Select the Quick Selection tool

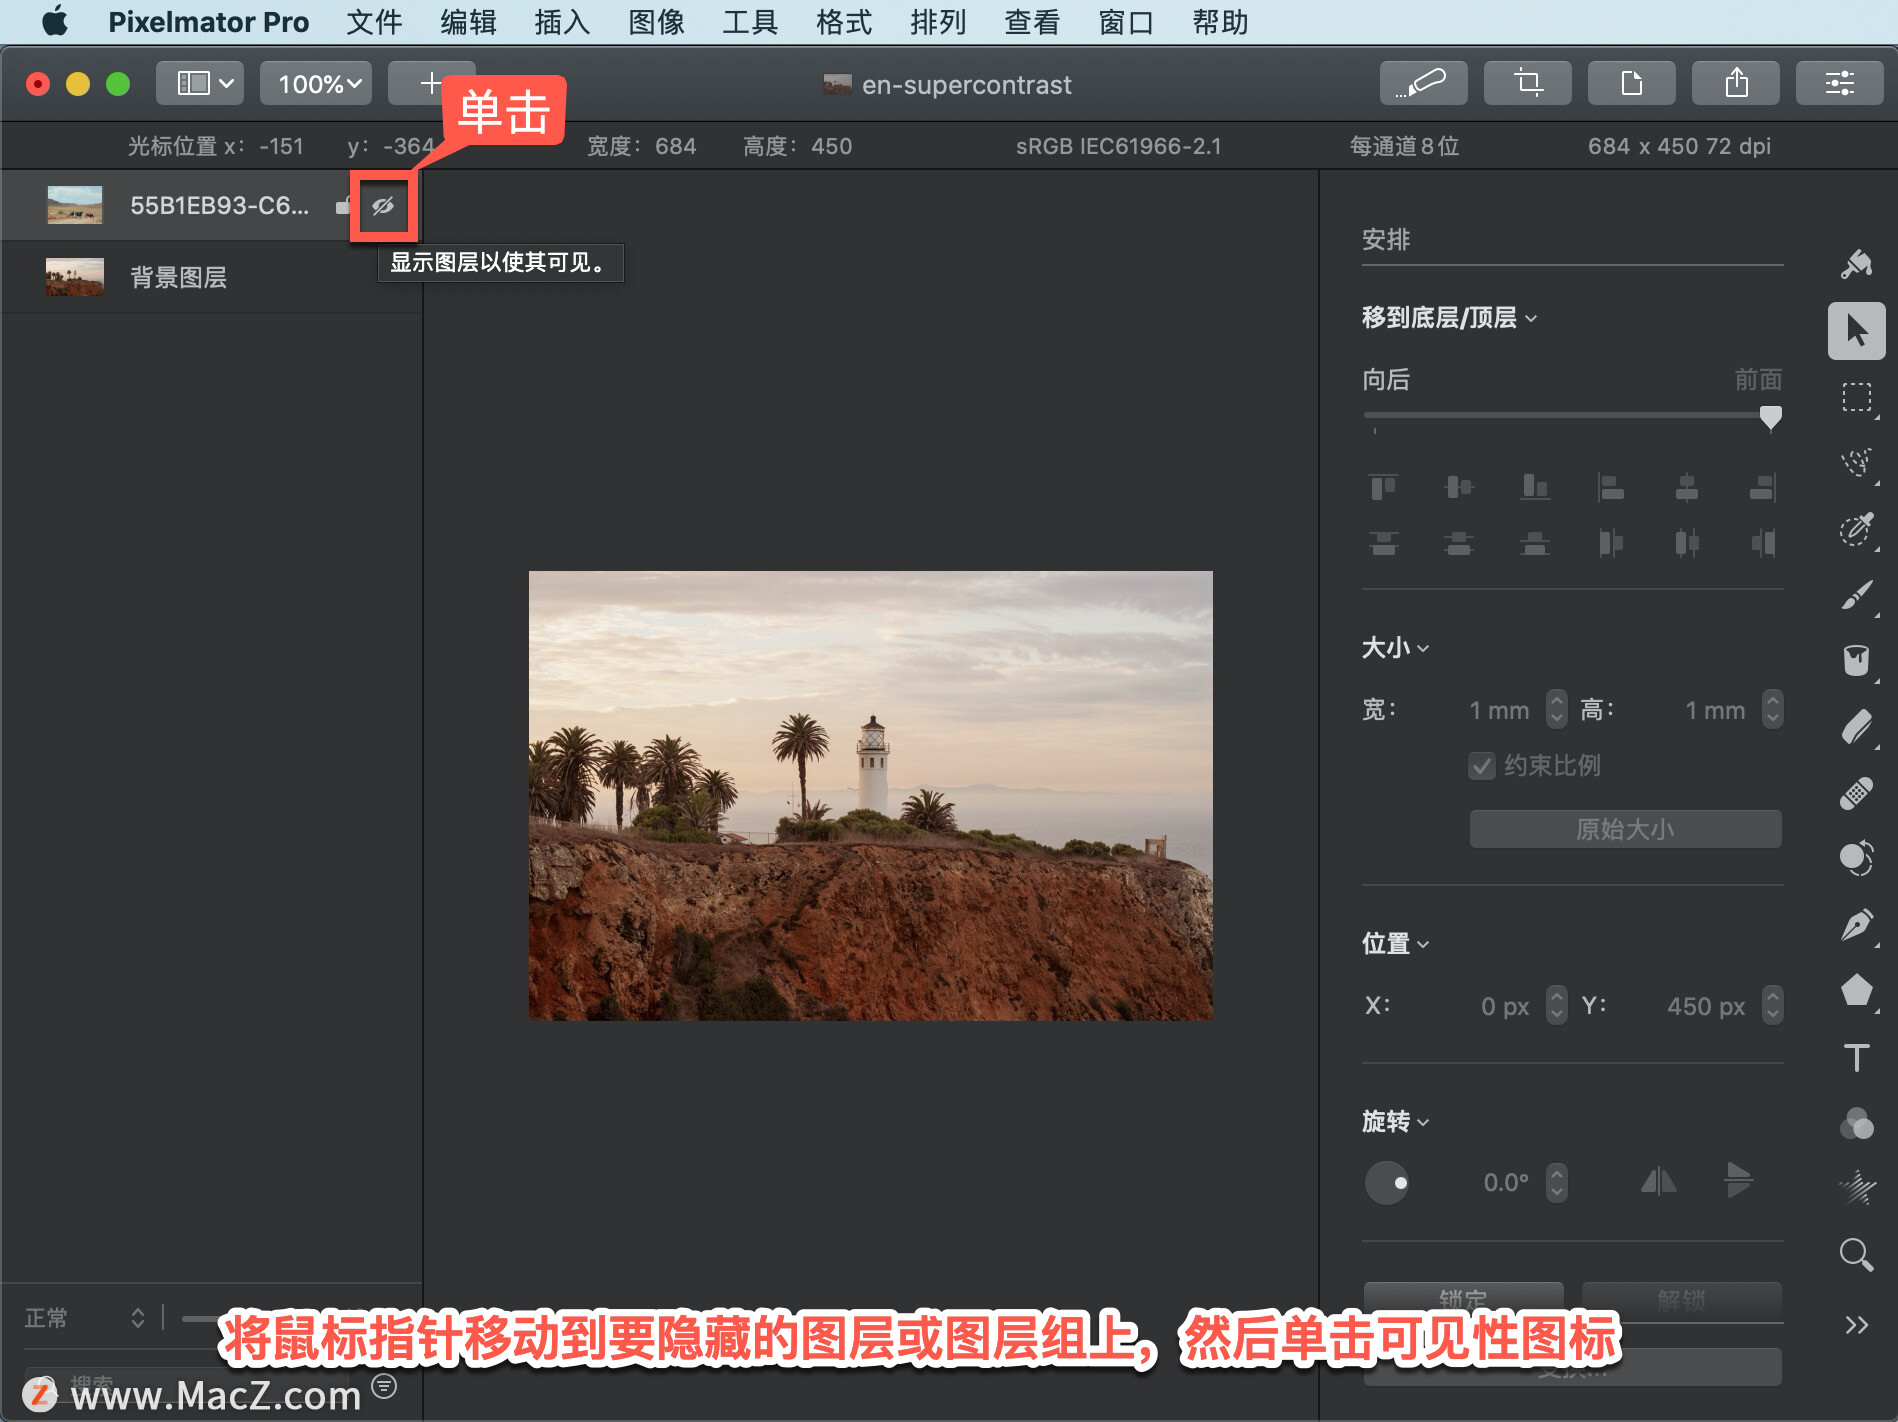tap(1856, 463)
